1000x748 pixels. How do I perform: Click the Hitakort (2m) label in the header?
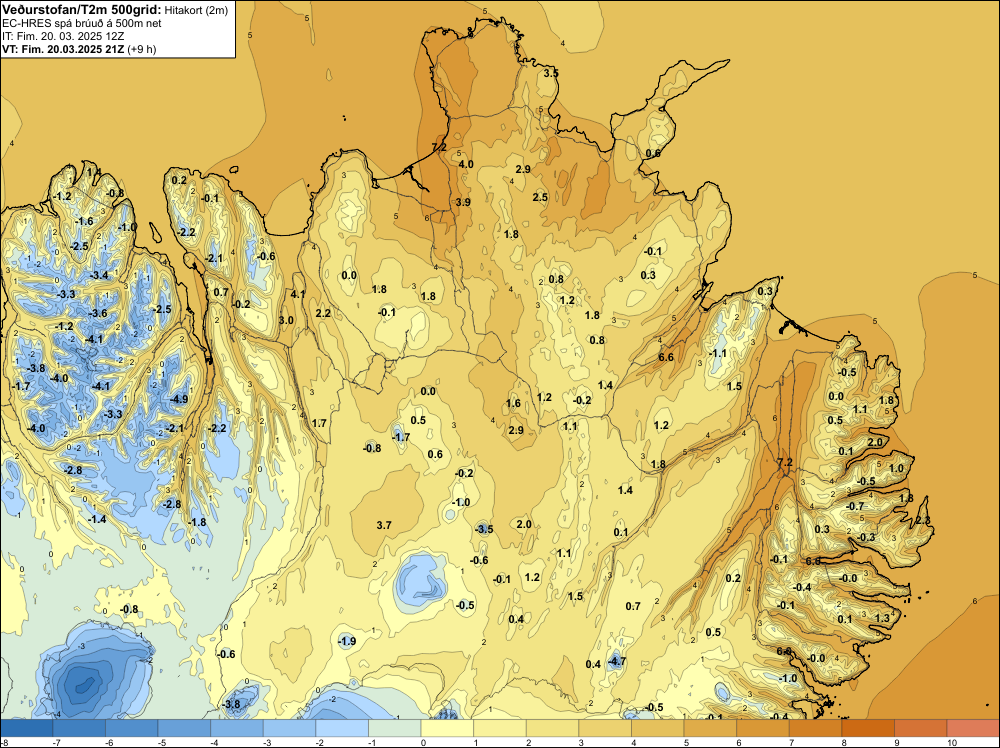[196, 10]
